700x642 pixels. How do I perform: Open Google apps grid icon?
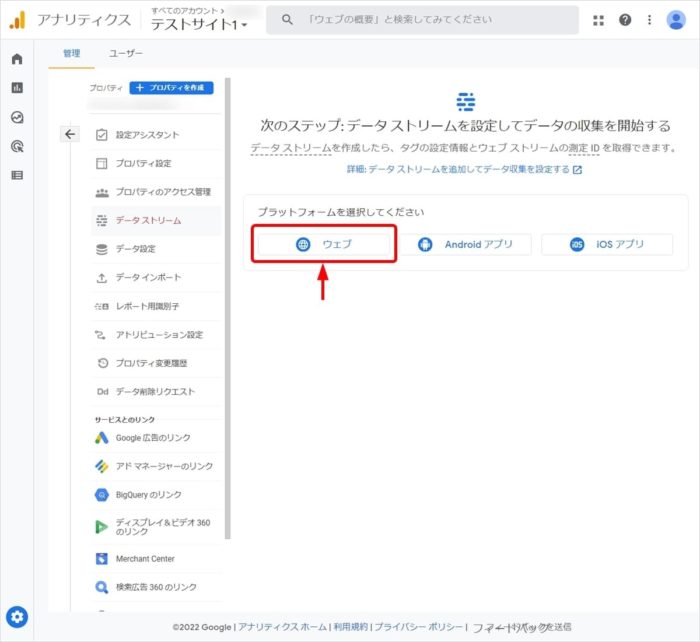(x=598, y=20)
